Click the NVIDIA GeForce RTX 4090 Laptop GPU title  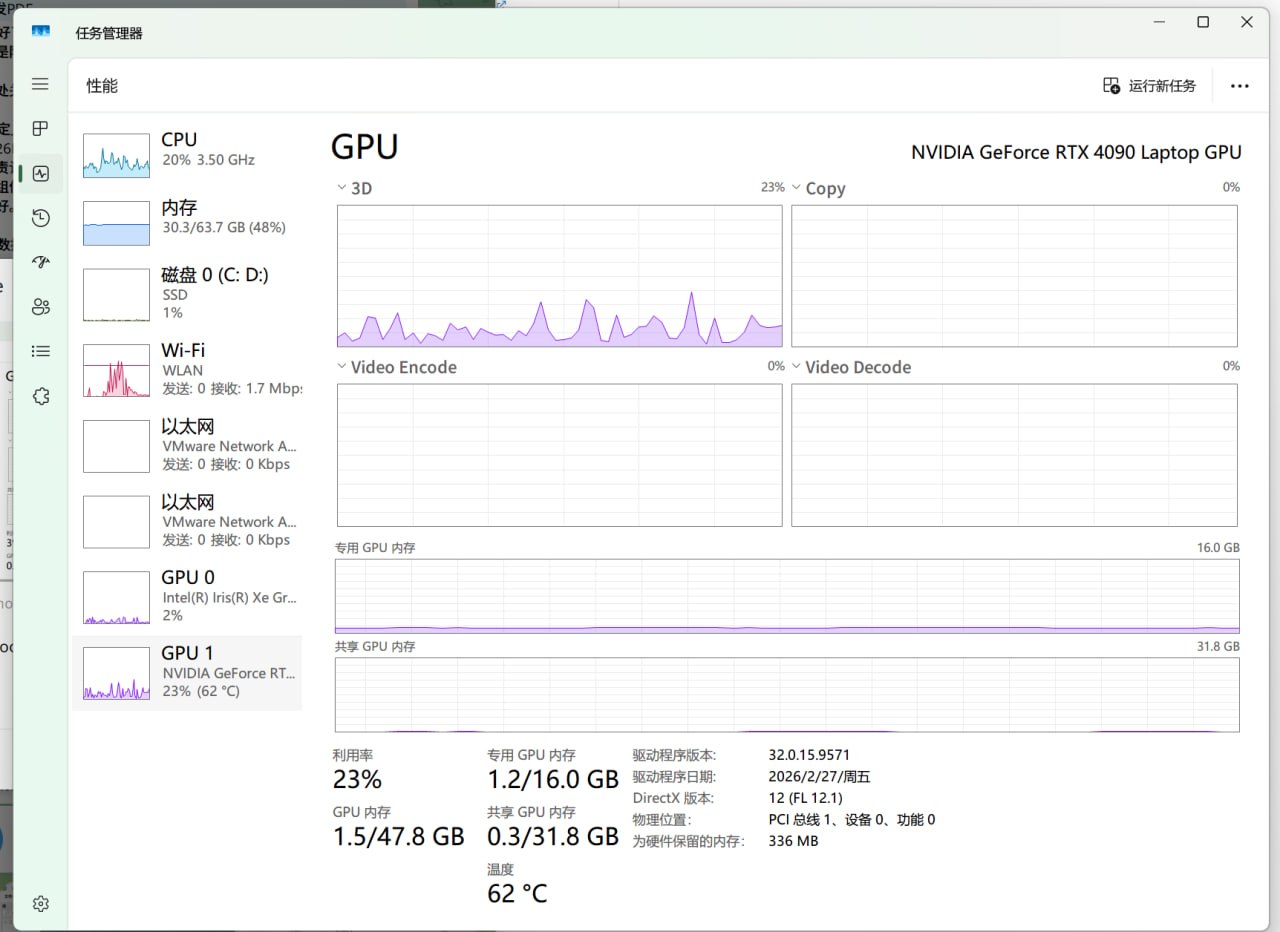[x=1076, y=152]
